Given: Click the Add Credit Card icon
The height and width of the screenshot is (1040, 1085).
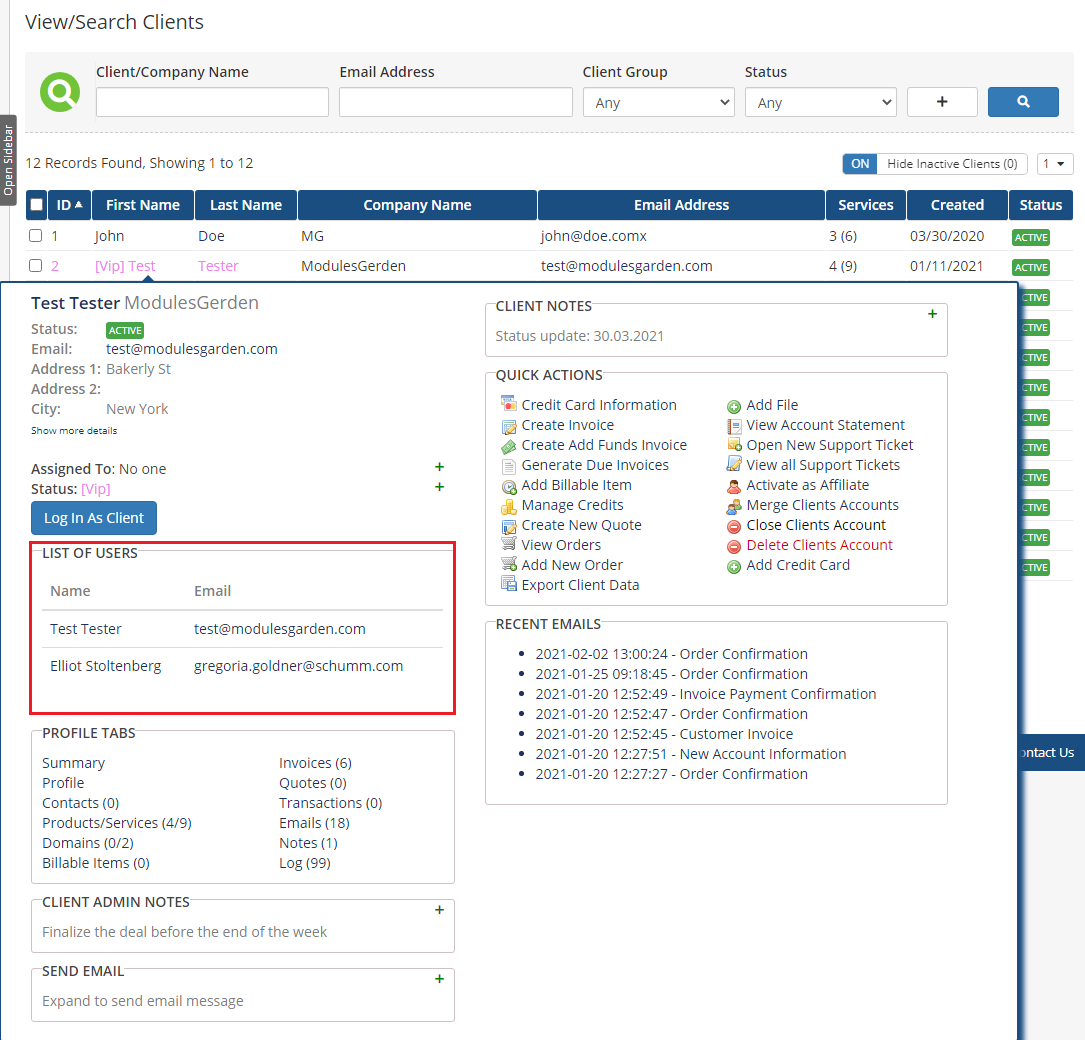Looking at the screenshot, I should [733, 567].
